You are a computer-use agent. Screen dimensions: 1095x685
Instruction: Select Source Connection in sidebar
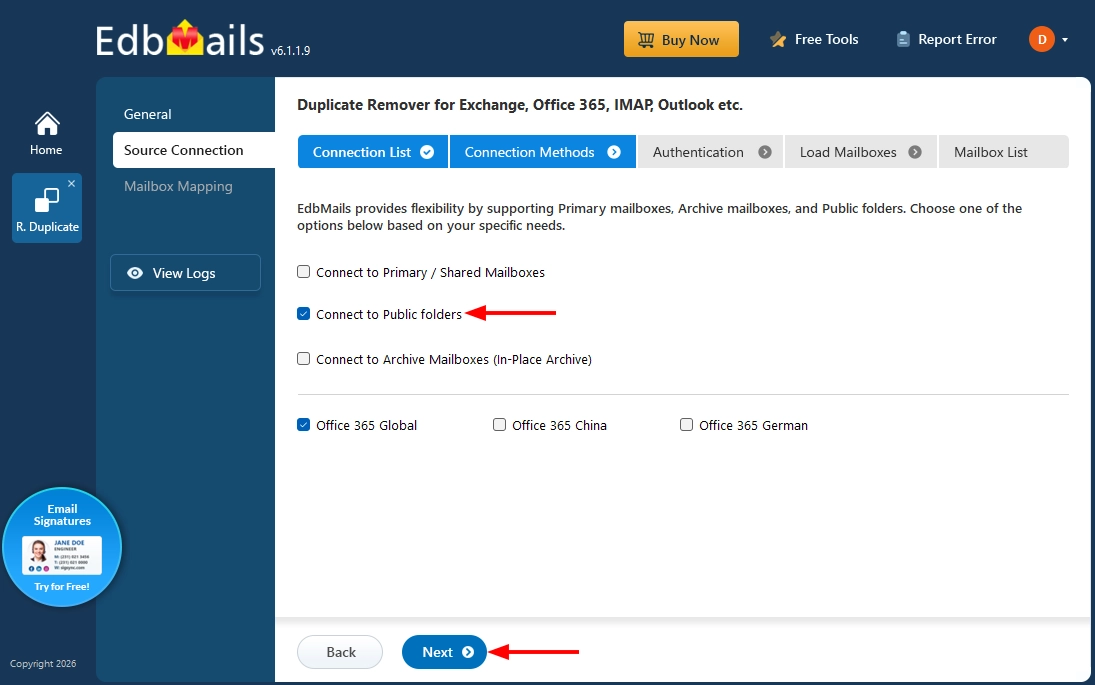click(194, 150)
